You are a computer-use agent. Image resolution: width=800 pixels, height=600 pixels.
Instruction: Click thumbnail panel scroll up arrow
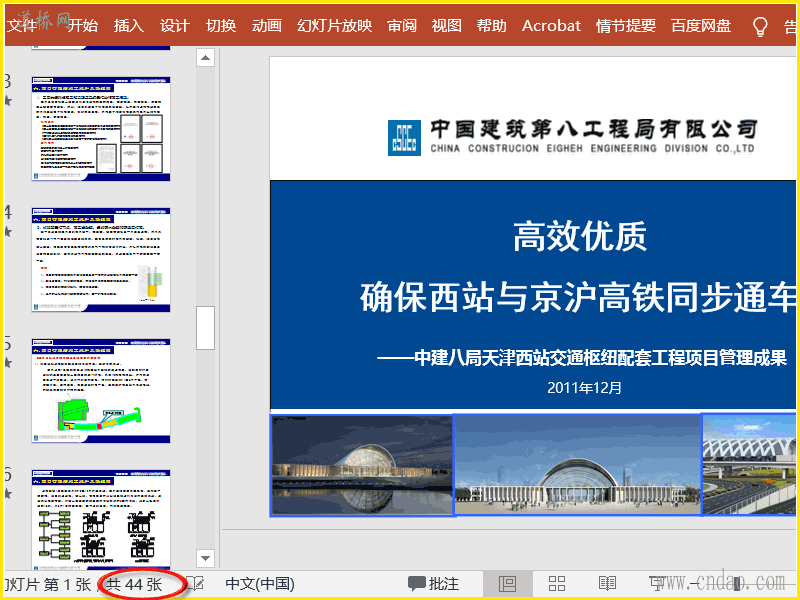205,58
